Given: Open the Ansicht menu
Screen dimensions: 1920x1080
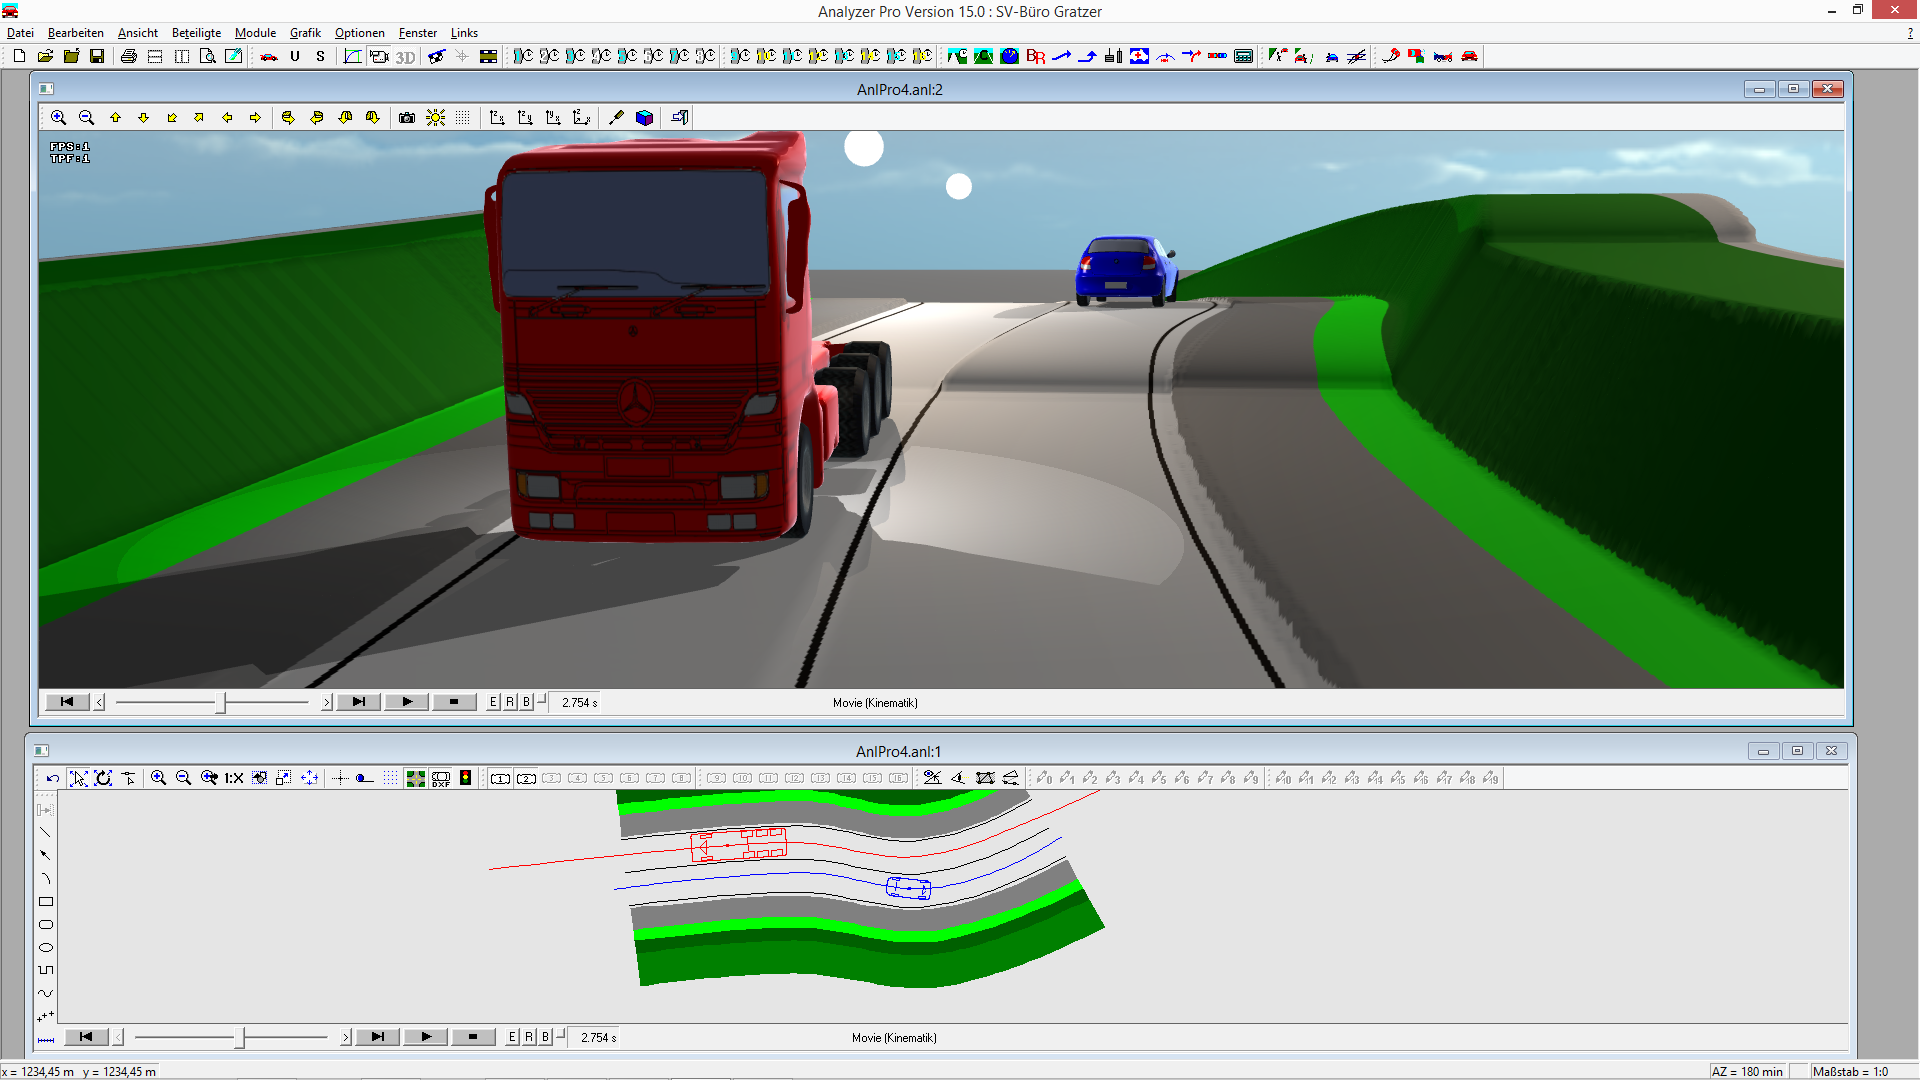Looking at the screenshot, I should click(138, 33).
